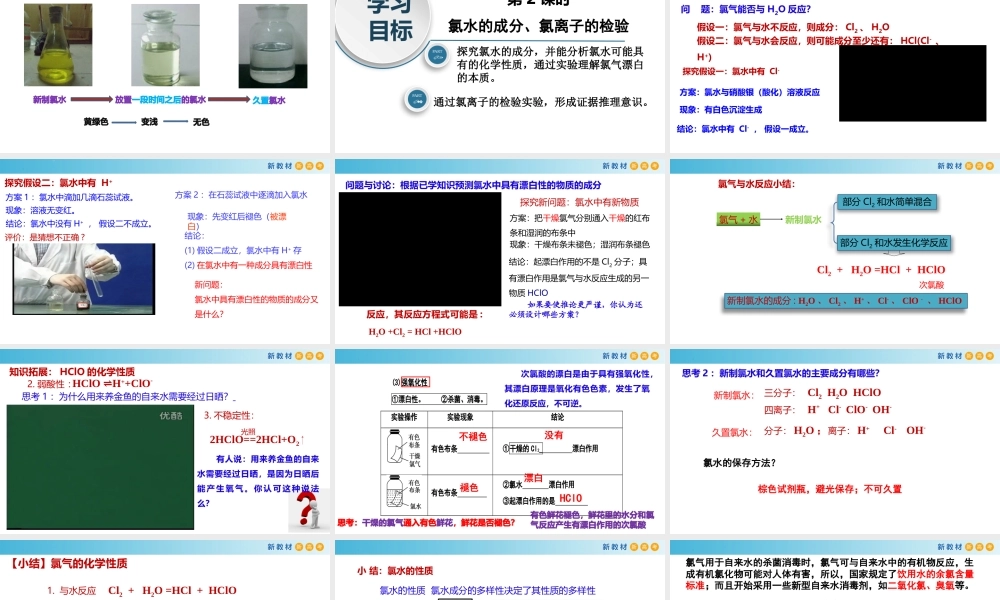This screenshot has height=600, width=1000.
Task: Click the yellow flask photo labeled 新制氯水
Action: [58, 45]
